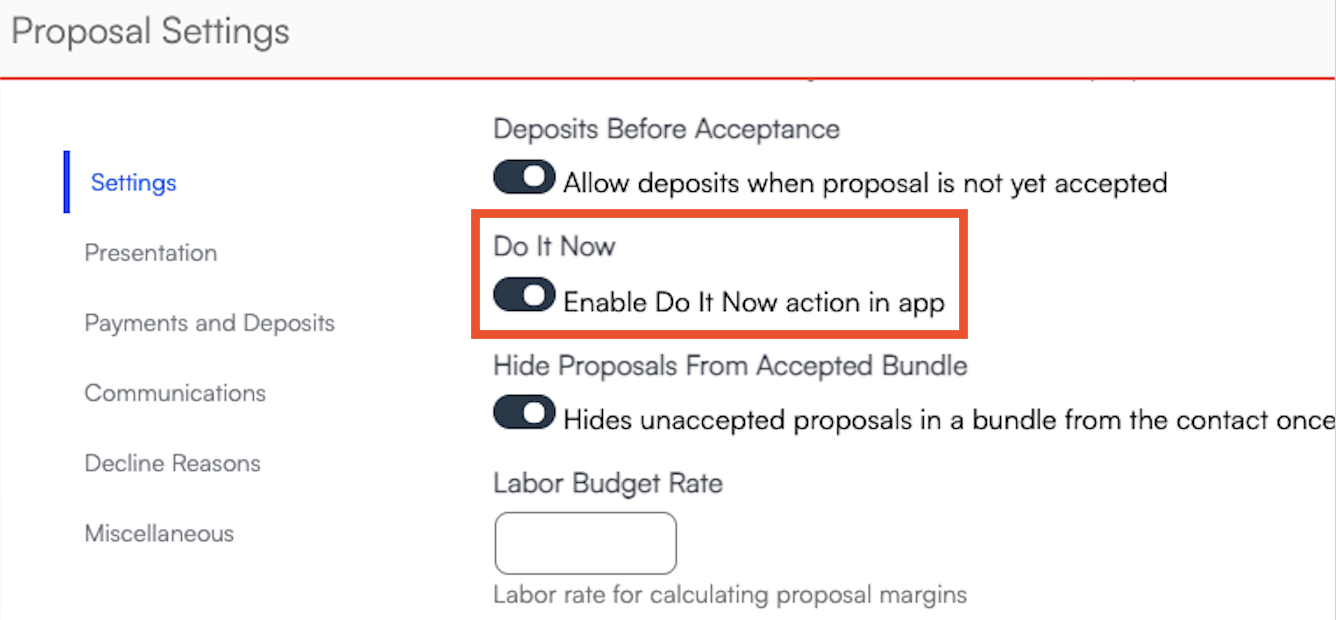Image resolution: width=1336 pixels, height=620 pixels.
Task: Click the 'Allow deposits when proposal' label text
Action: pos(865,184)
